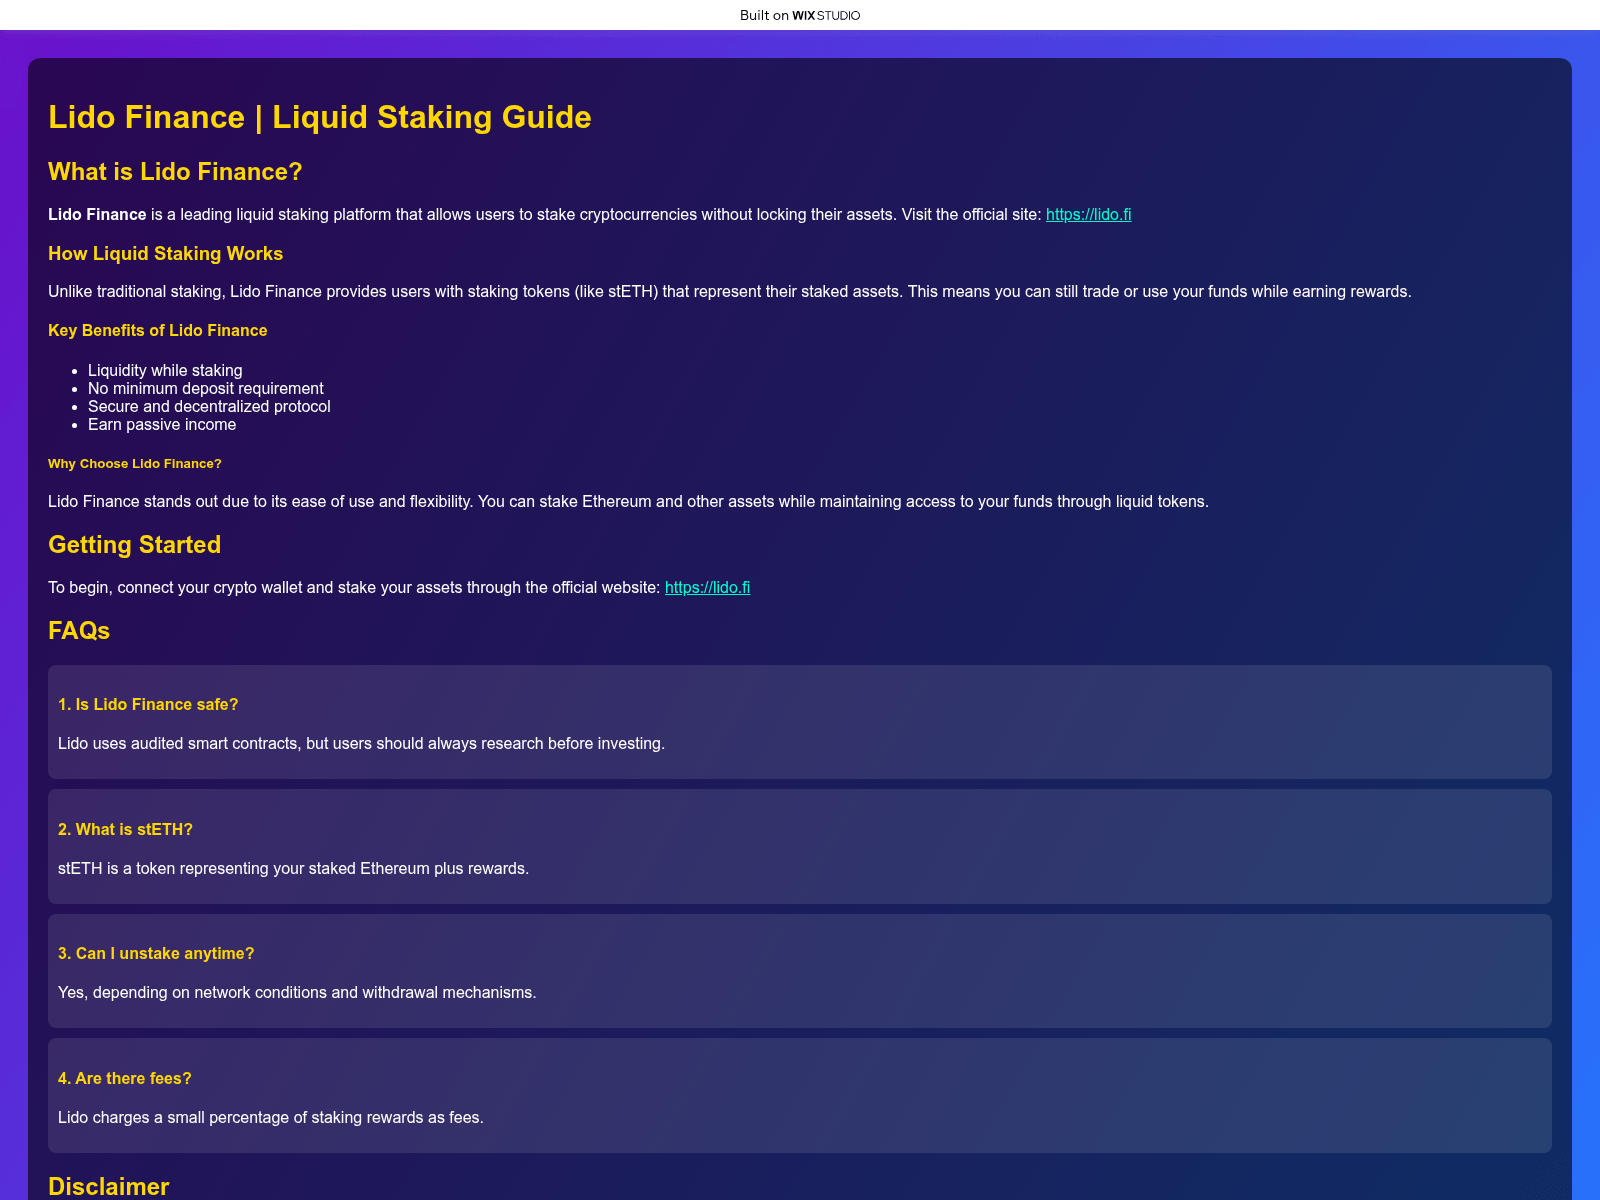The width and height of the screenshot is (1600, 1200).
Task: Click the 'Earn passive income' bullet item
Action: click(x=162, y=424)
